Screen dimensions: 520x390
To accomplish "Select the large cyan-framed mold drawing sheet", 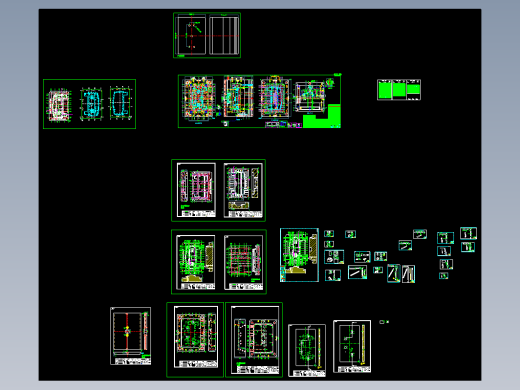I will pyautogui.click(x=299, y=255).
